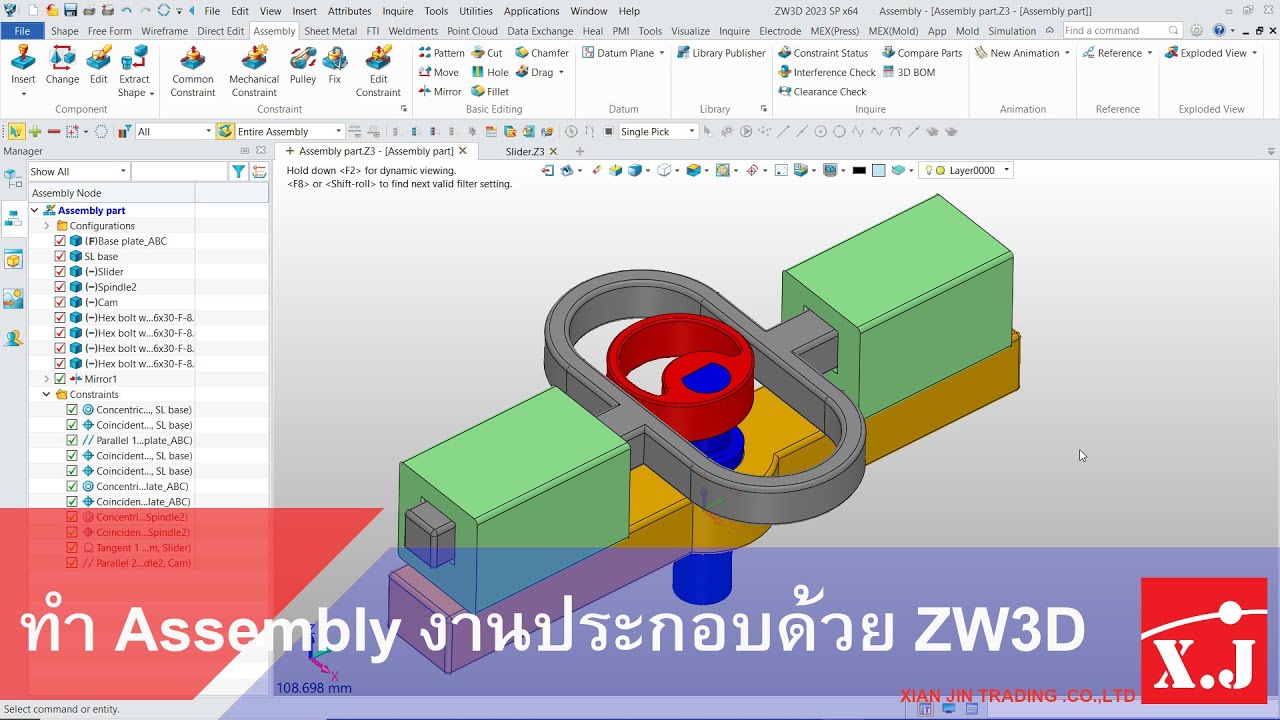Toggle the Parallel 1...plate_ABC) constraint checkbox
1280x720 pixels.
(72, 440)
